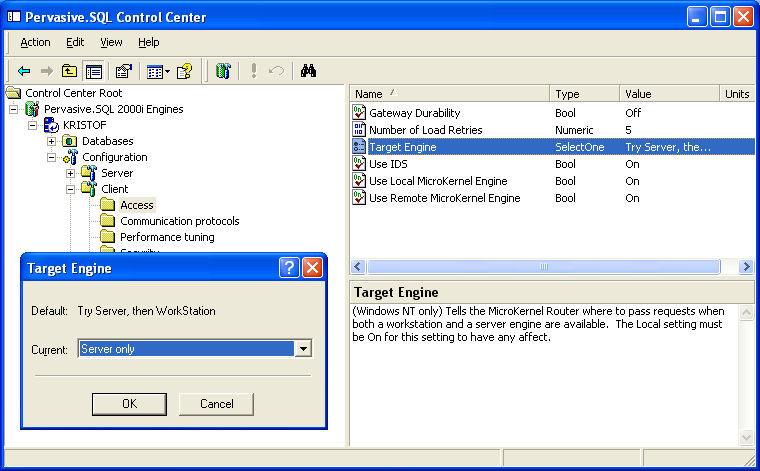Click the Use IDS setting icon
This screenshot has height=471, width=760.
click(359, 163)
